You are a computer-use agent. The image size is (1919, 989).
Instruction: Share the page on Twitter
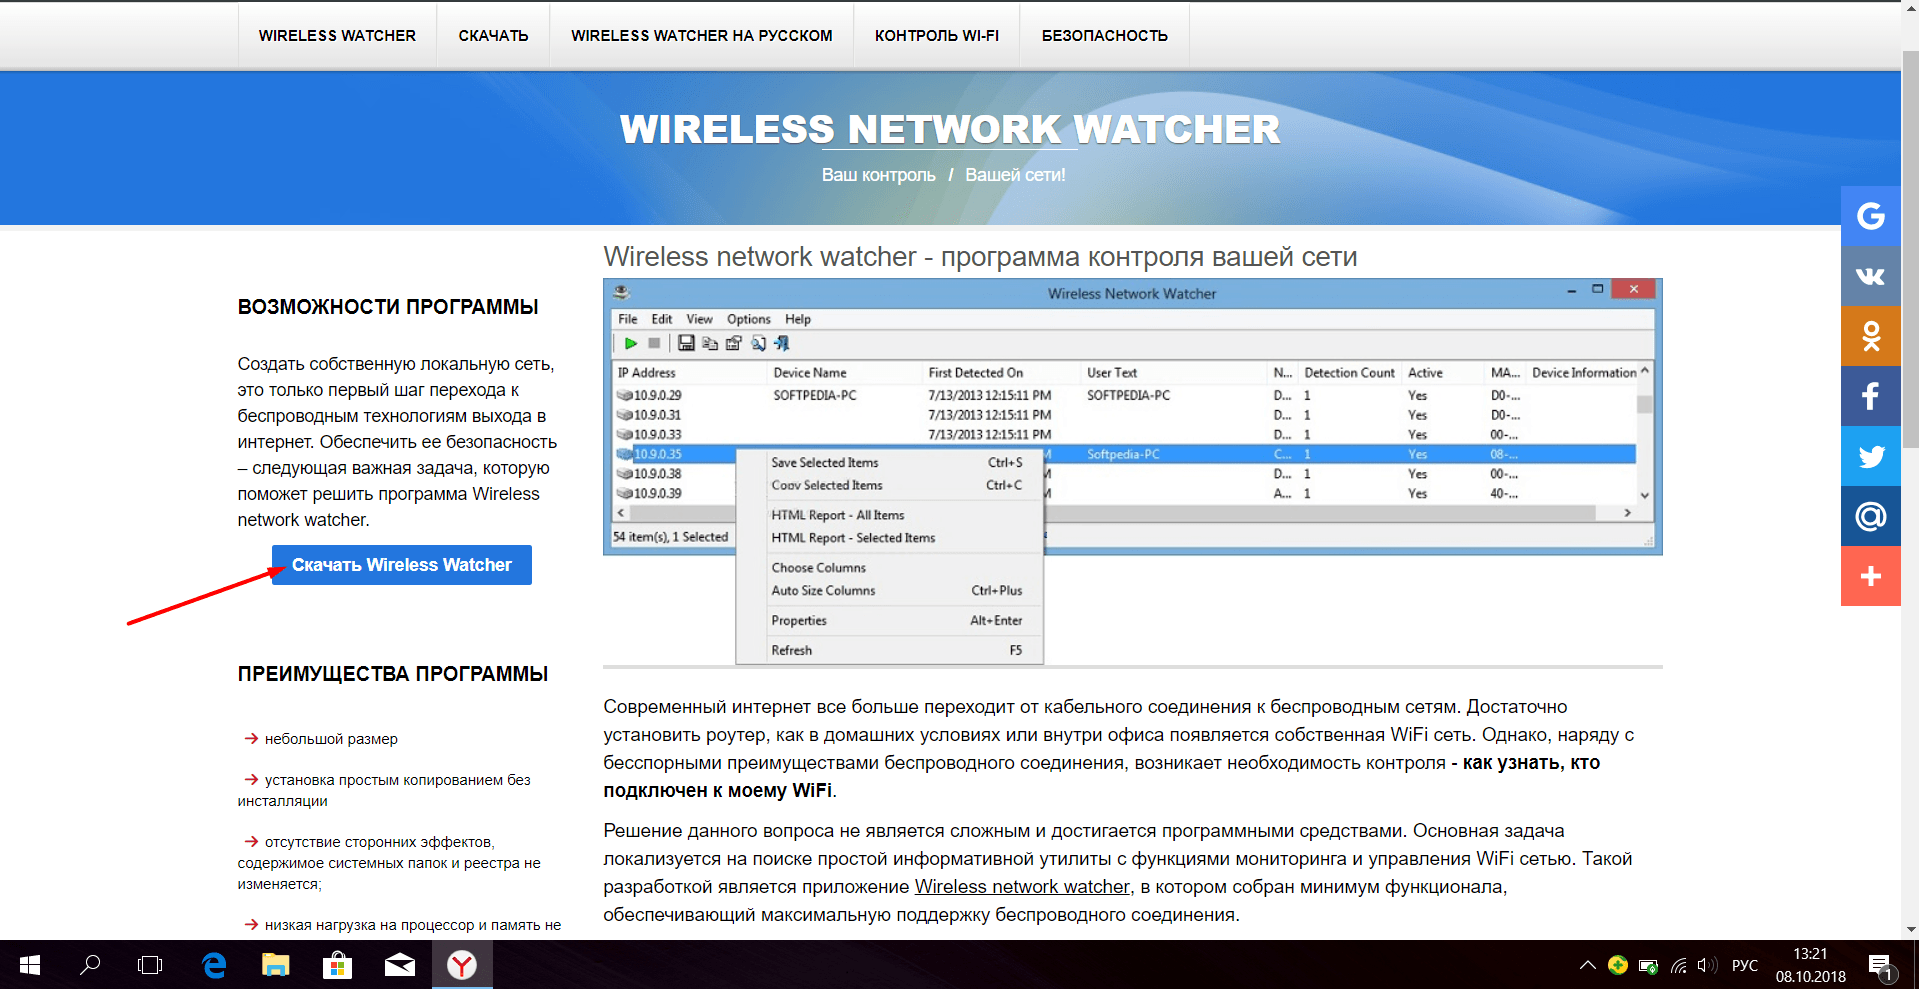coord(1870,456)
